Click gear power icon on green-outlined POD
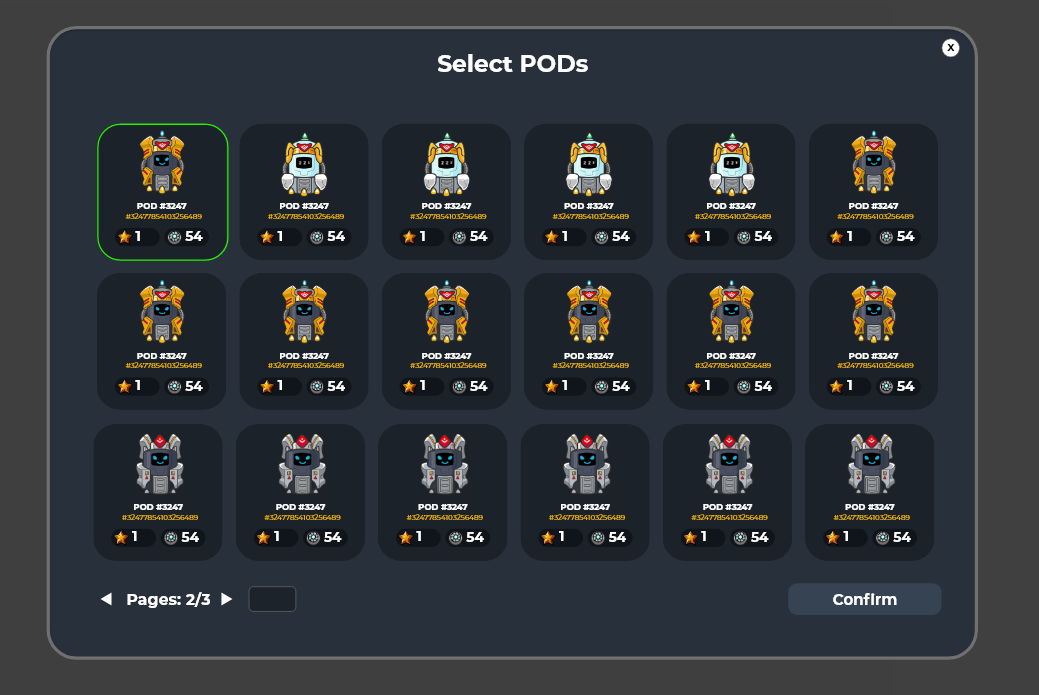The image size is (1039, 695). pos(174,237)
